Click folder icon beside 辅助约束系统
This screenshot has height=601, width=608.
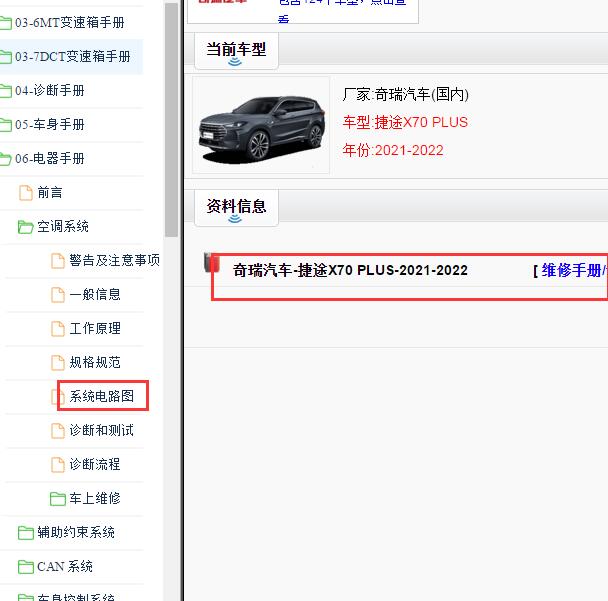26,532
